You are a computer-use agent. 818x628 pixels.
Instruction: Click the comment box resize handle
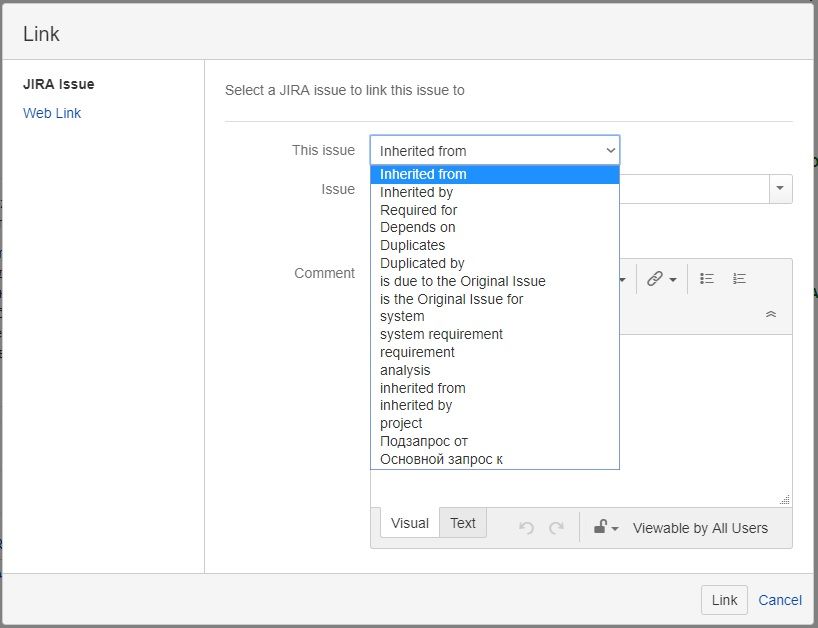(x=785, y=500)
